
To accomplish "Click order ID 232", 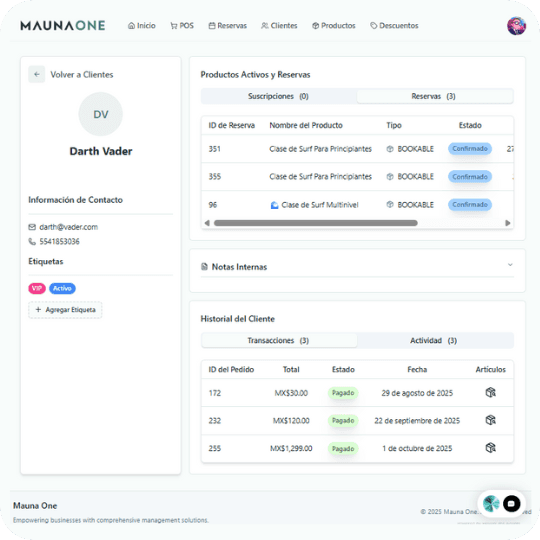I will pos(215,421).
